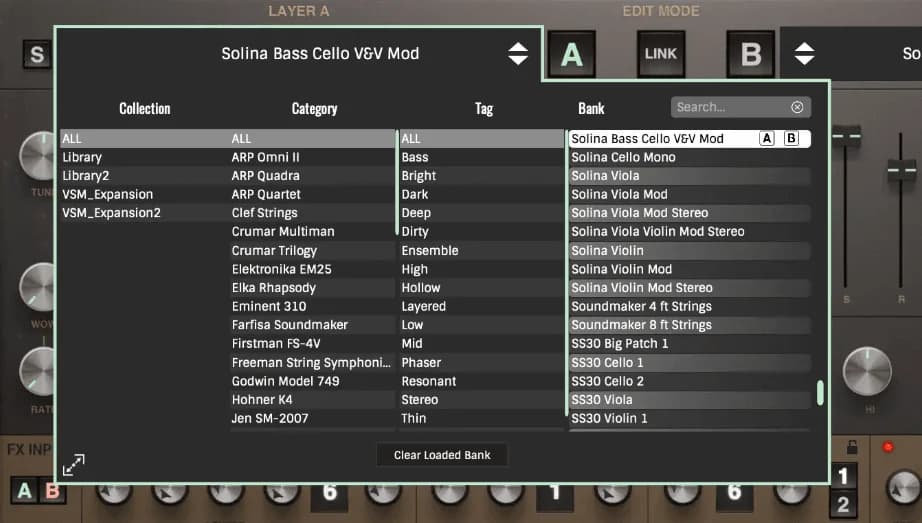This screenshot has height=523, width=922.
Task: Open the Layer A preset selector arrows
Action: [x=517, y=54]
